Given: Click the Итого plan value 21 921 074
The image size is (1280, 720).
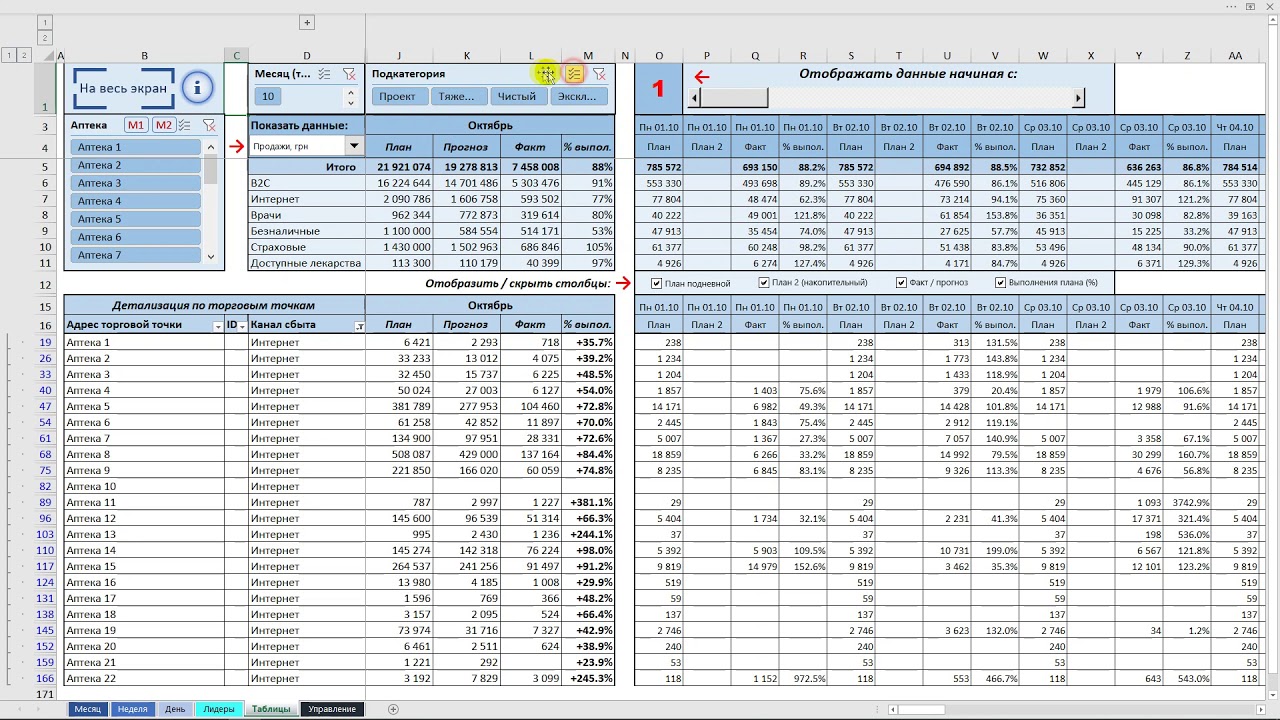Looking at the screenshot, I should [398, 167].
